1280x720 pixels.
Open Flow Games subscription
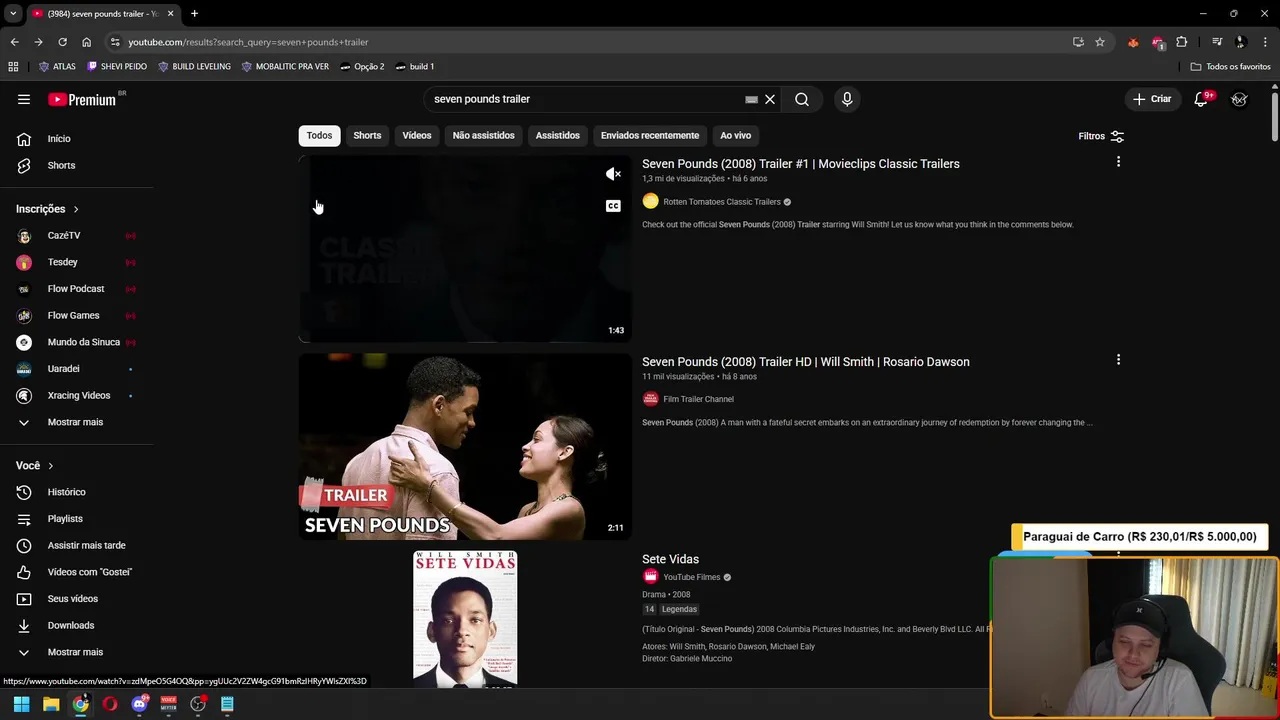(76, 315)
